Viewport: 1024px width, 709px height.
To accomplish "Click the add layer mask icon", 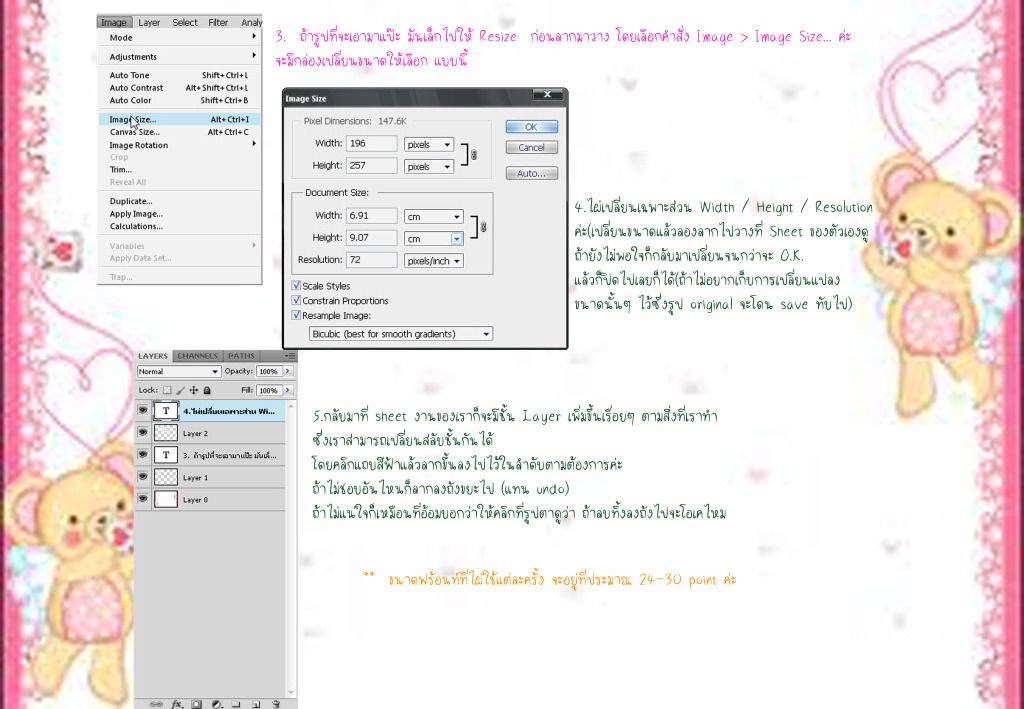I will click(197, 704).
